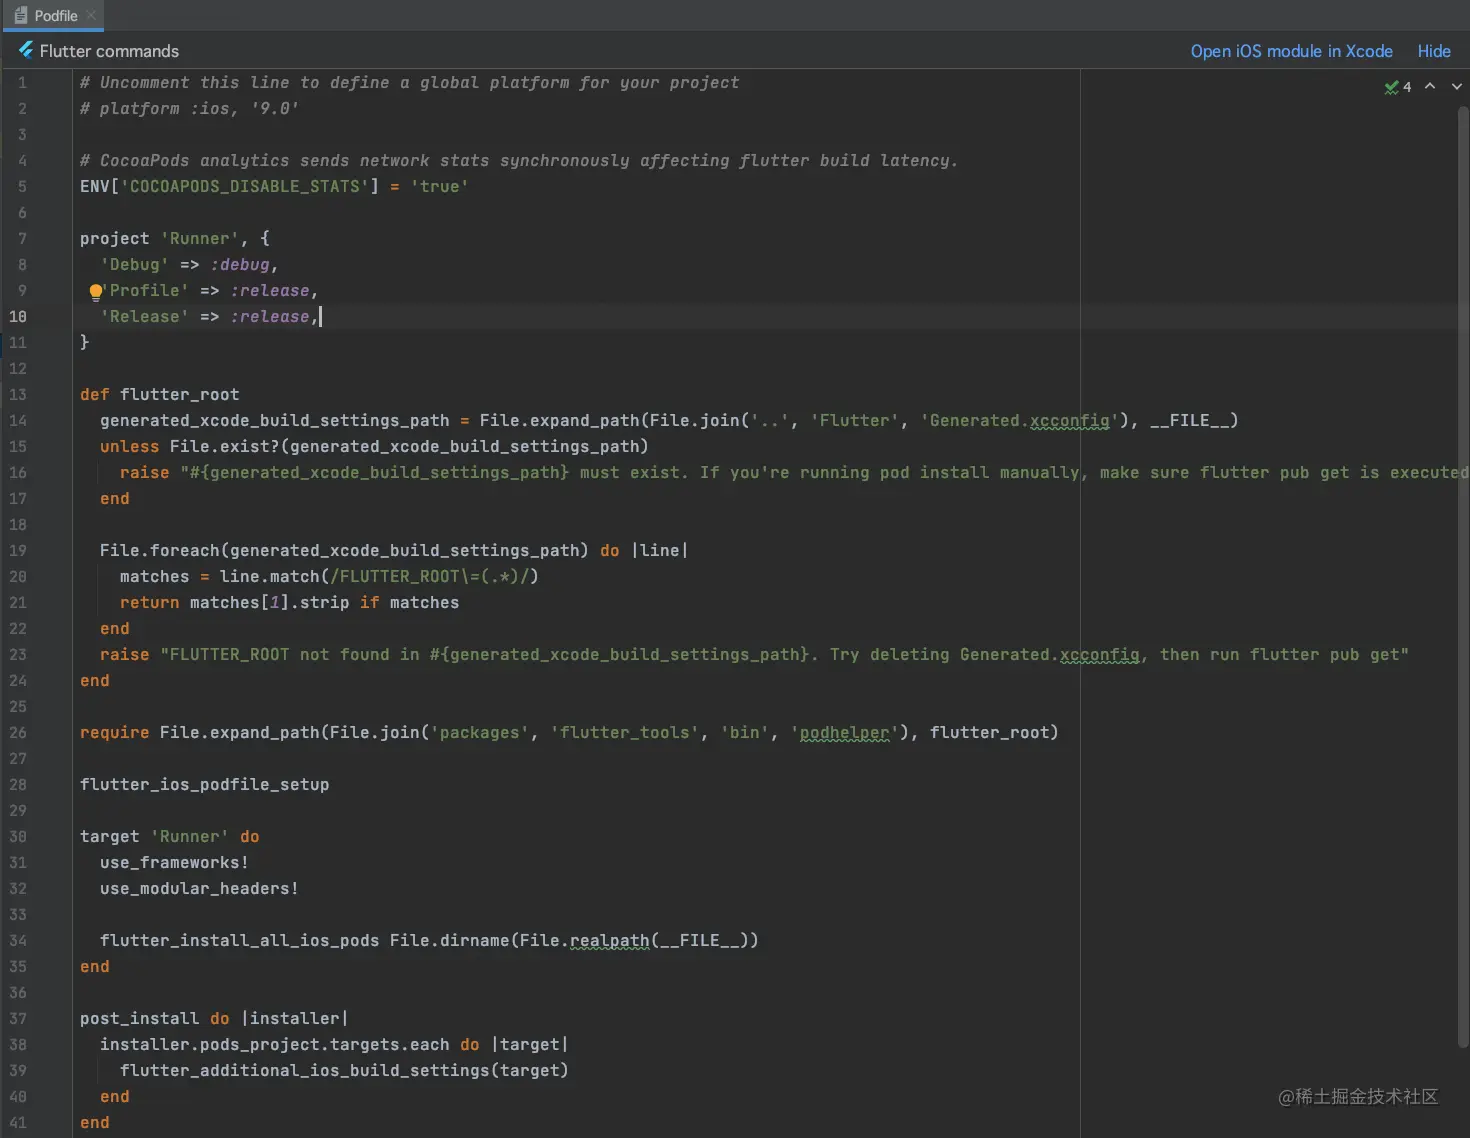Hide the Flutter commands bar

tap(1433, 51)
